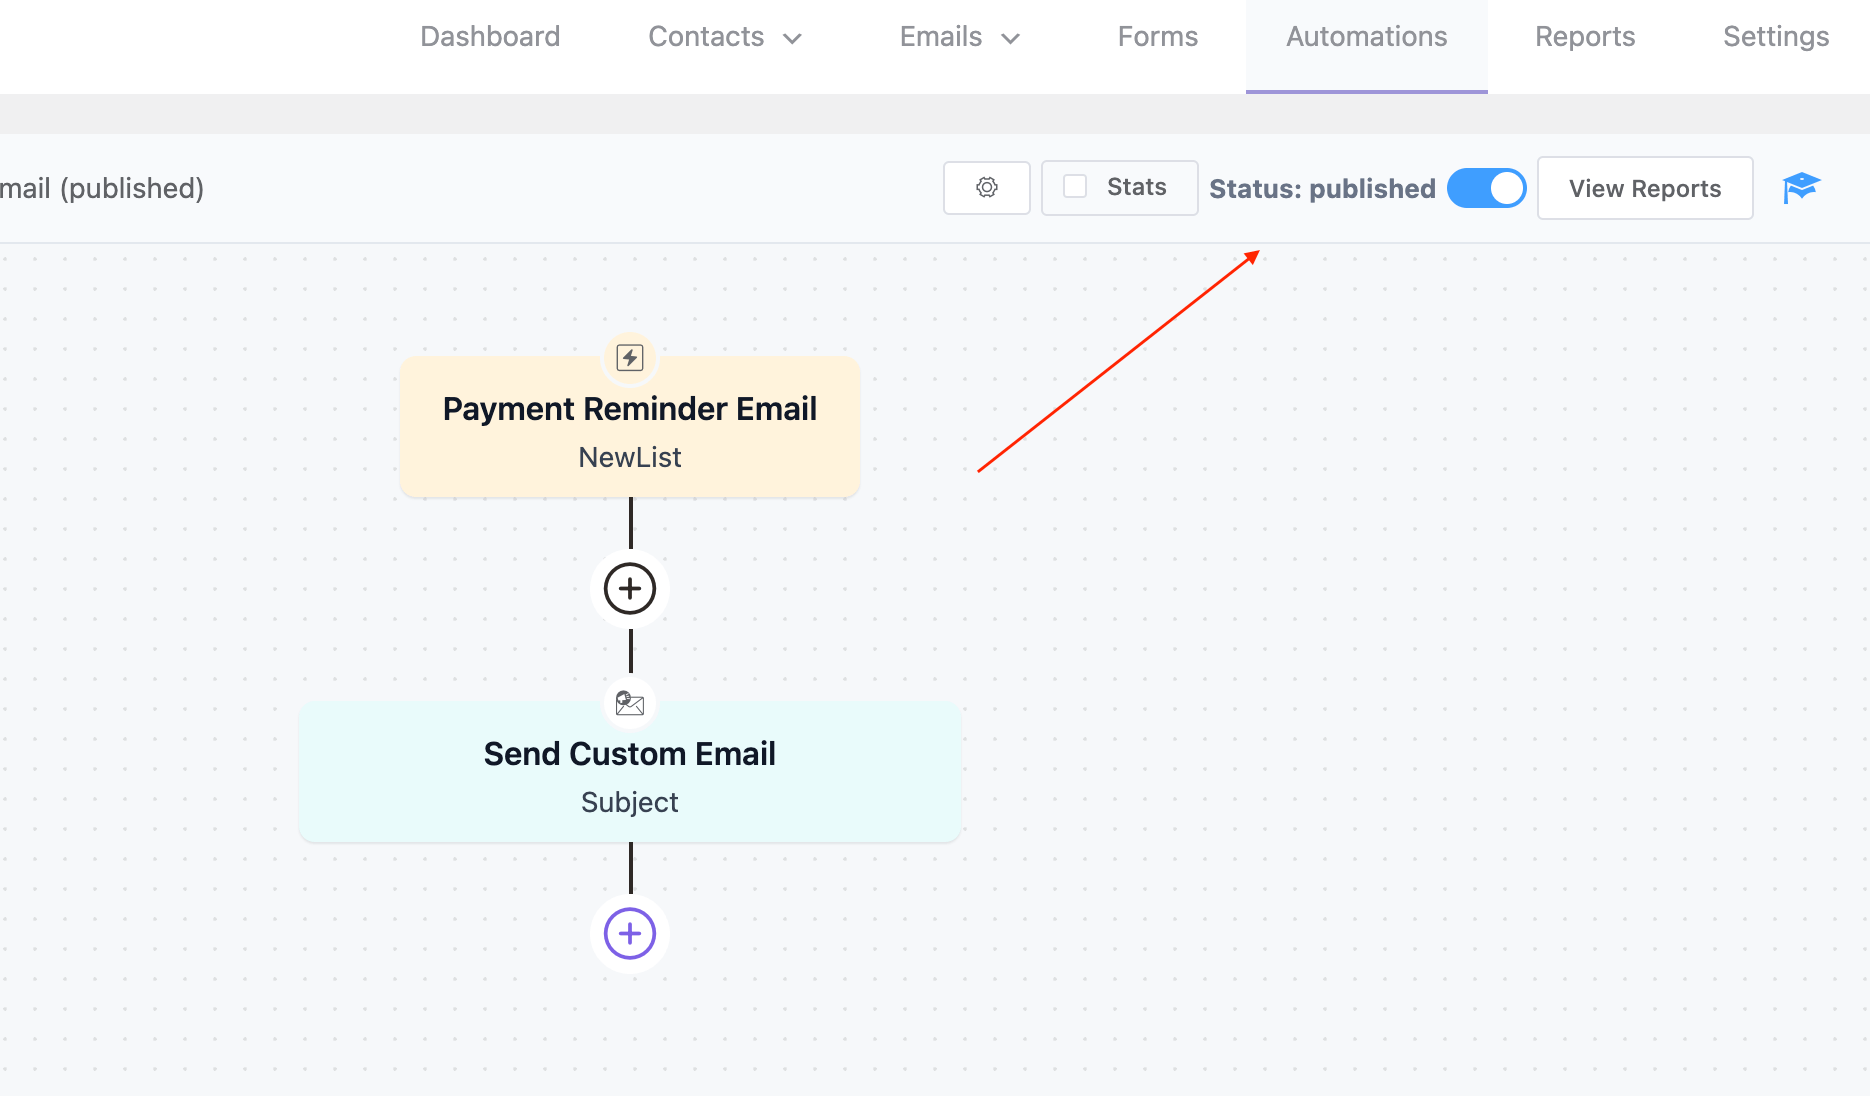Enable the Stats checkbox
The width and height of the screenshot is (1870, 1096).
(x=1075, y=187)
